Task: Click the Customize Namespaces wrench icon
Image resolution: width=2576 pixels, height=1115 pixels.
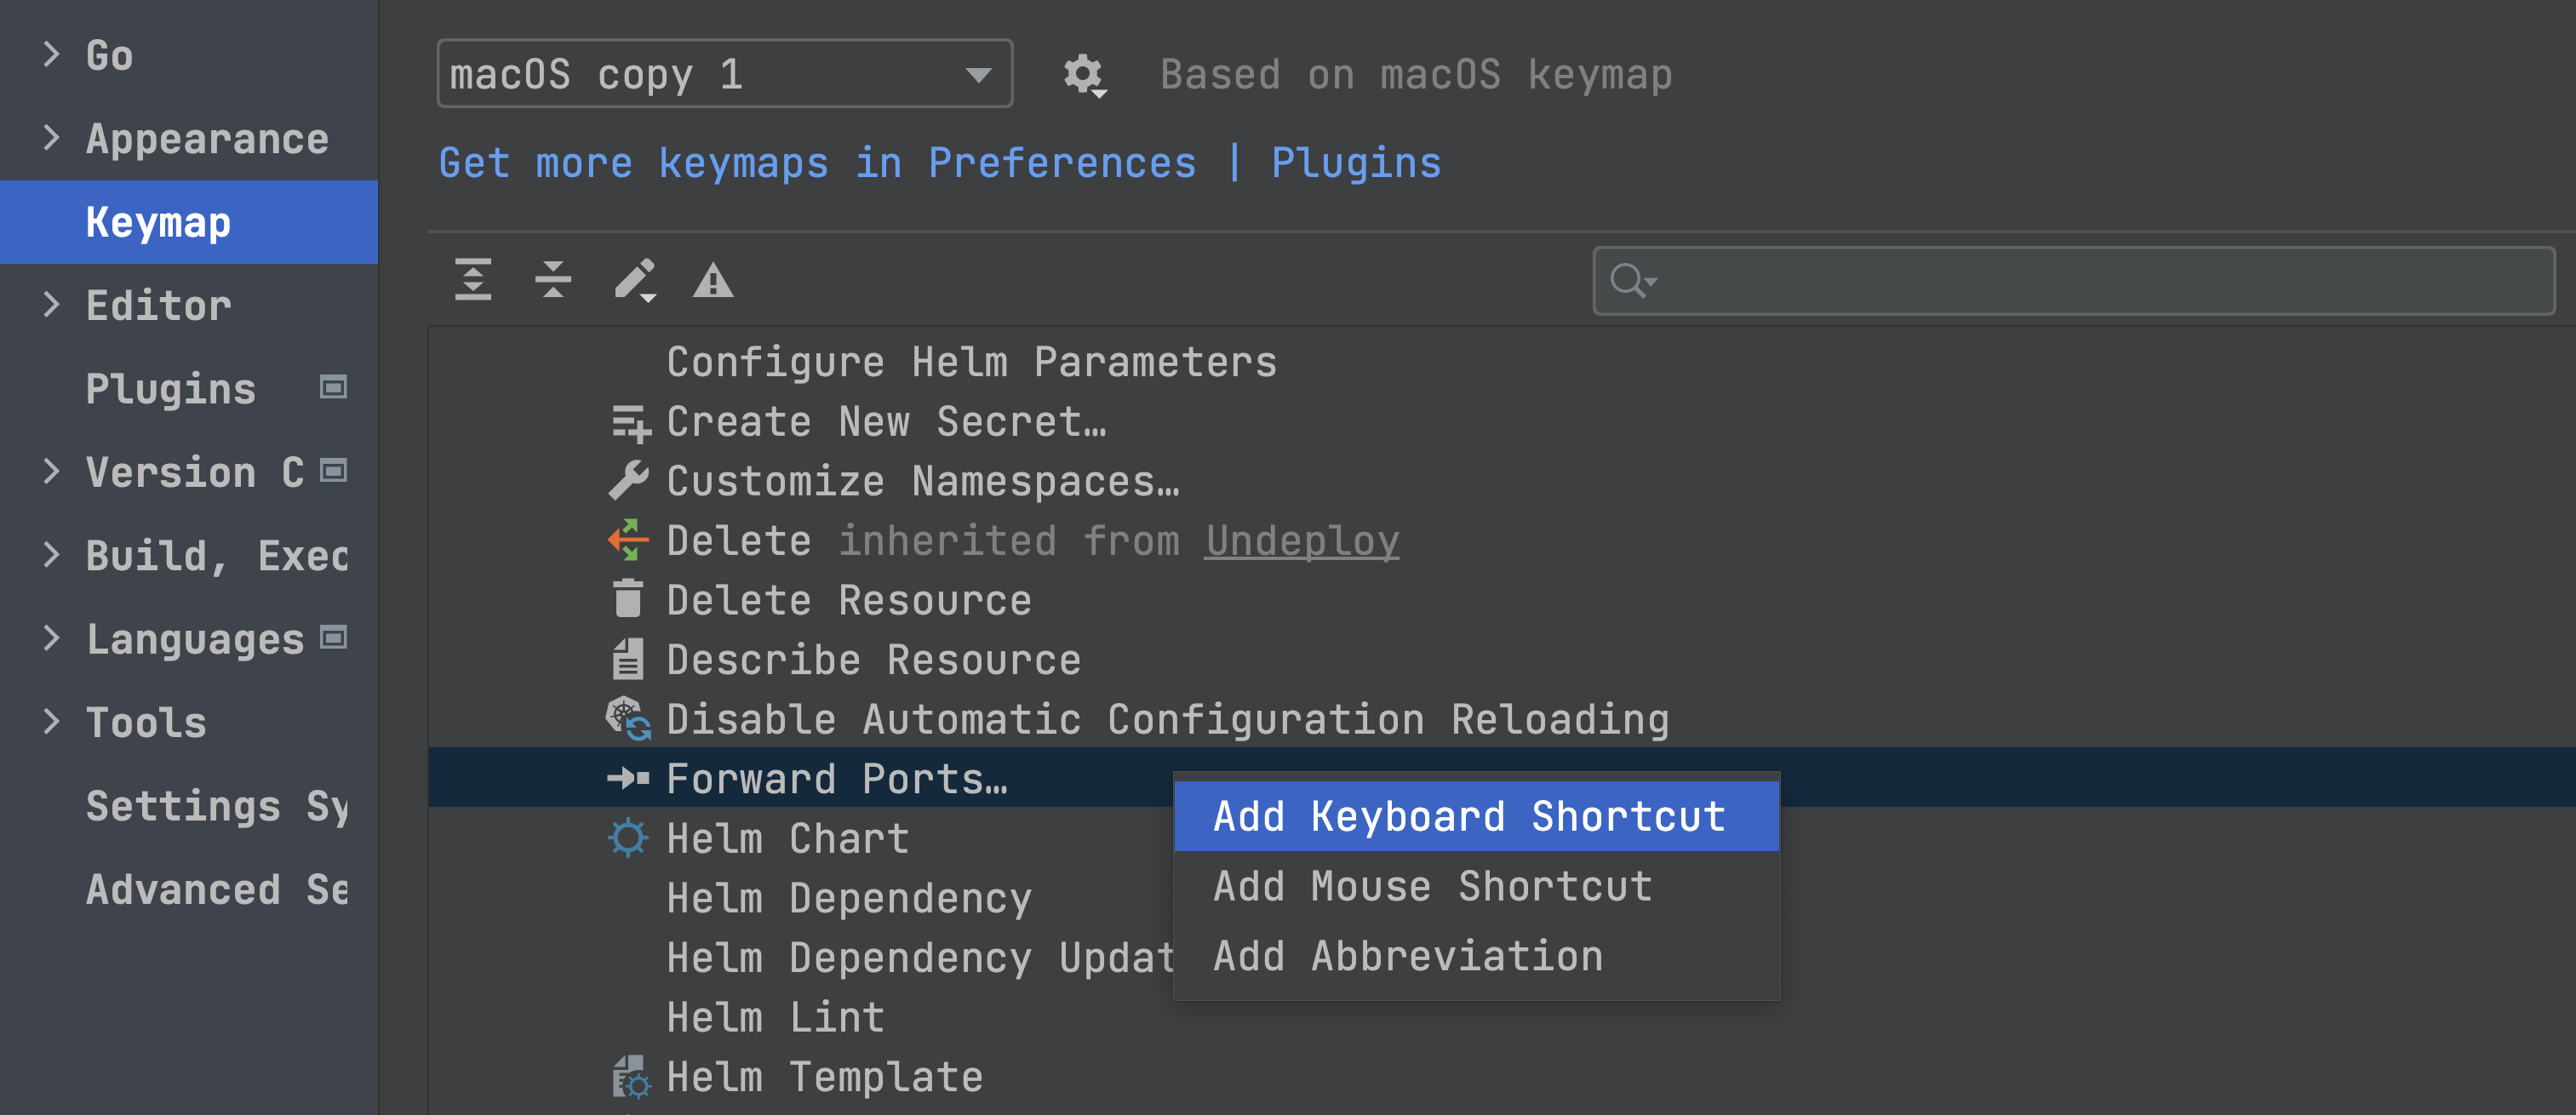Action: [628, 481]
